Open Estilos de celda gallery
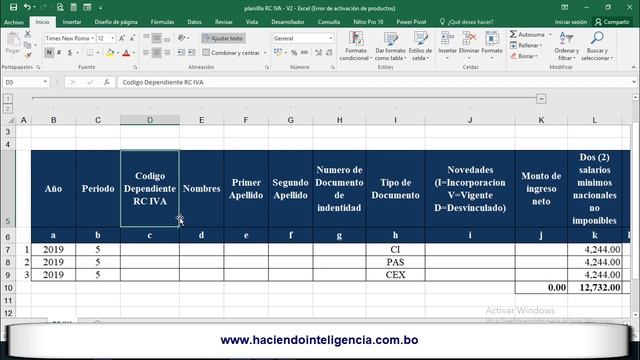This screenshot has width=640, height=360. tap(420, 46)
